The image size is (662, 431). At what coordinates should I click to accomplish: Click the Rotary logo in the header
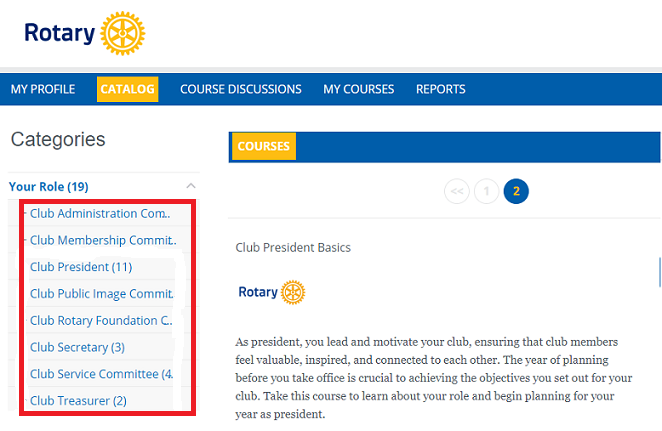pyautogui.click(x=85, y=35)
